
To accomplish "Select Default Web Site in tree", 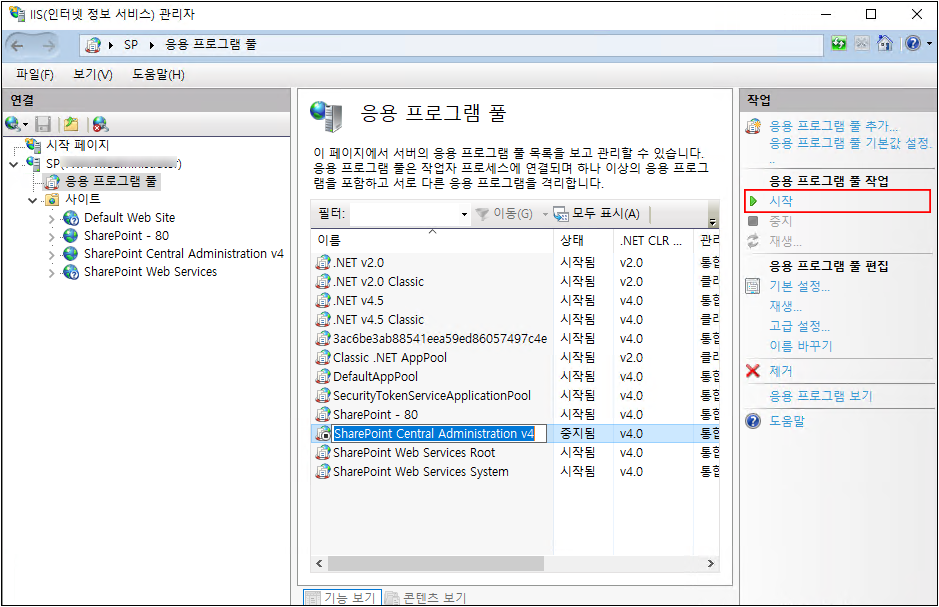I will coord(129,217).
